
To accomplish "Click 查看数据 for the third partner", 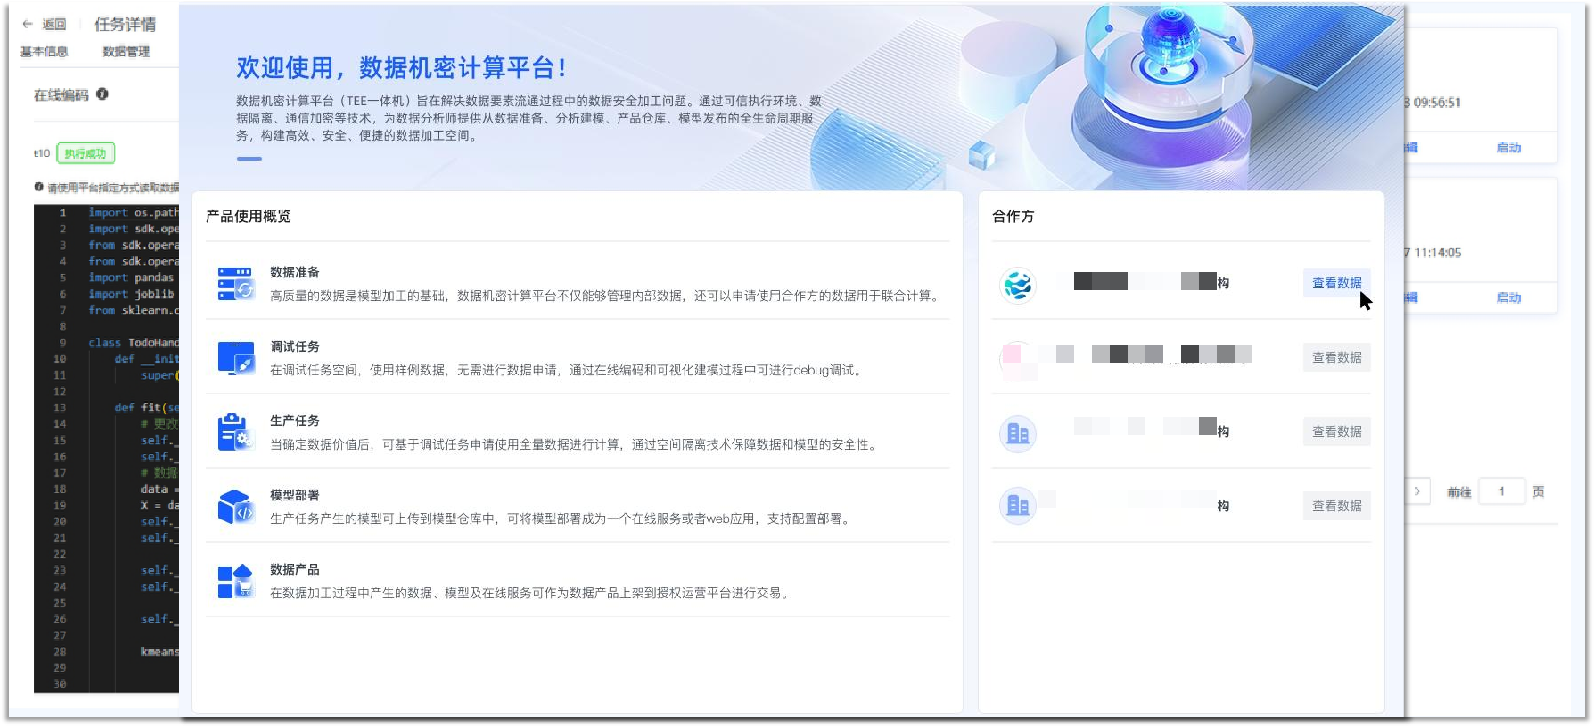I will (x=1336, y=432).
